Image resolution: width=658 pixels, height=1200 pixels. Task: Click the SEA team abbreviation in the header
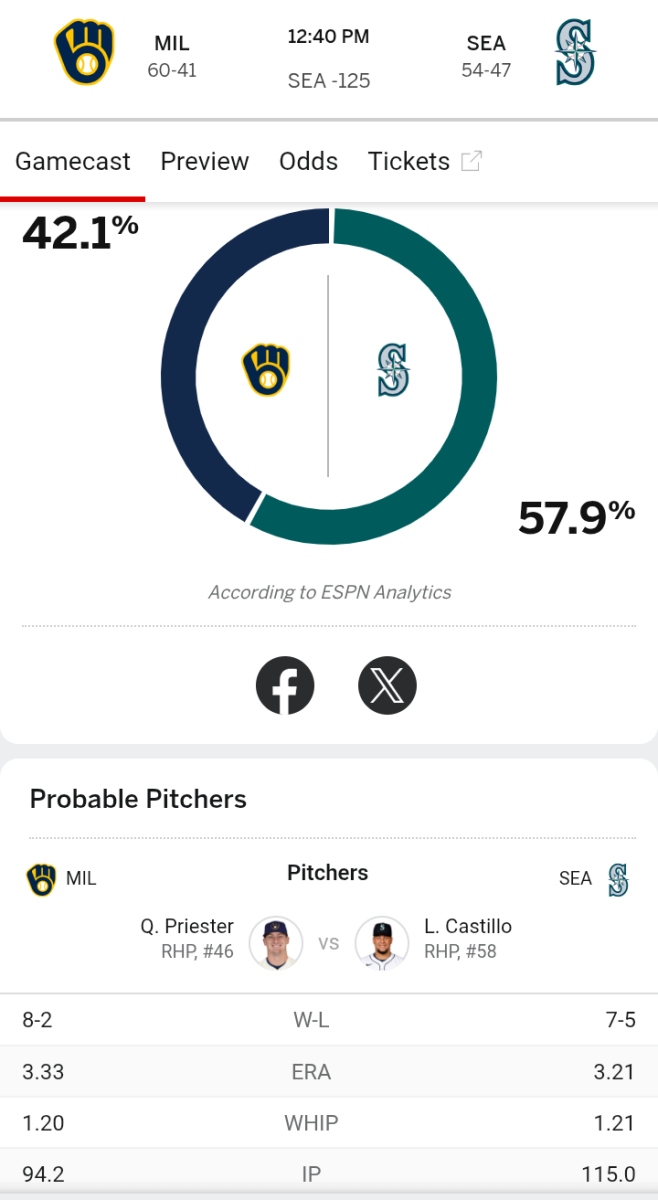pos(486,43)
